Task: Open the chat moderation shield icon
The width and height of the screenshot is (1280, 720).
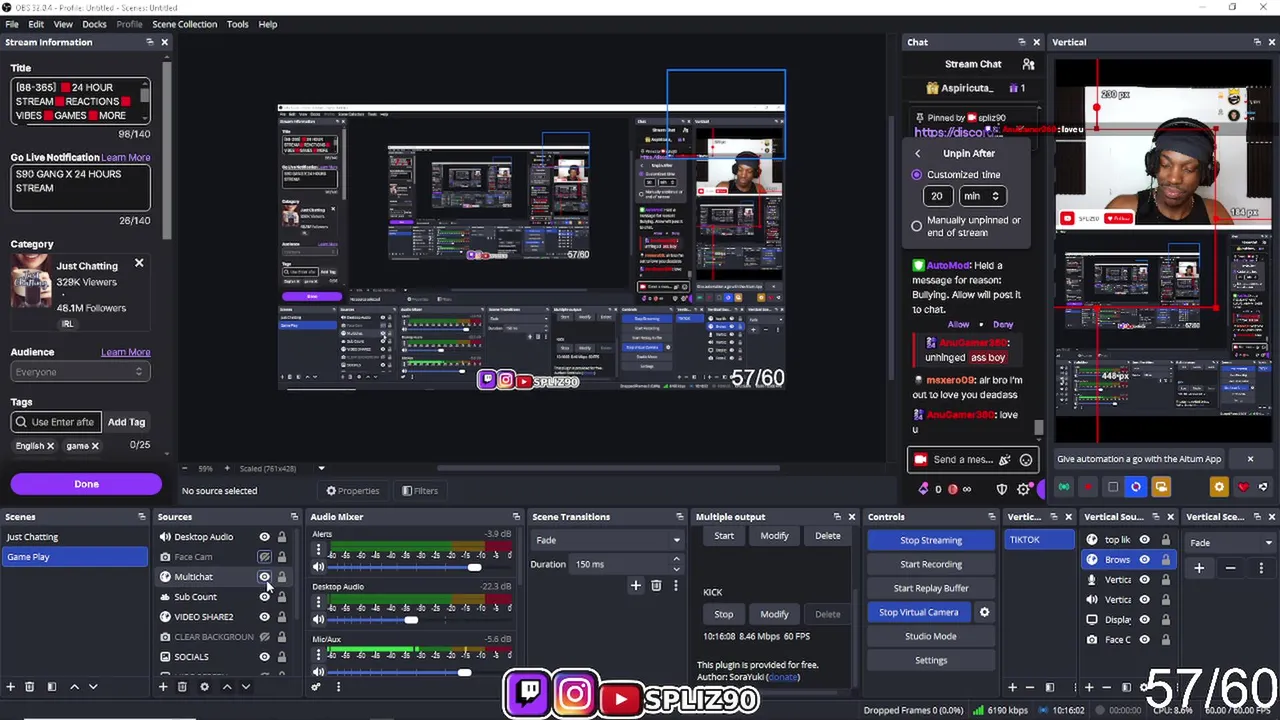Action: (1002, 489)
